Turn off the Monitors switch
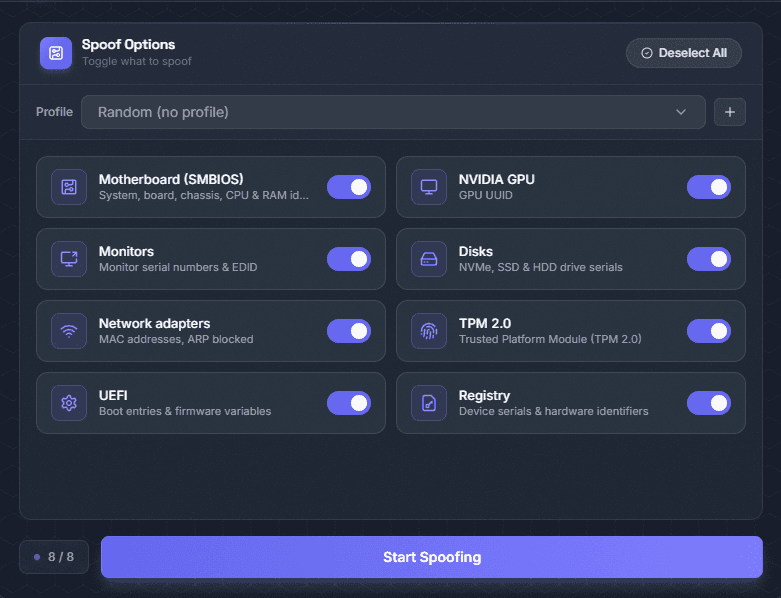The width and height of the screenshot is (781, 598). 349,259
